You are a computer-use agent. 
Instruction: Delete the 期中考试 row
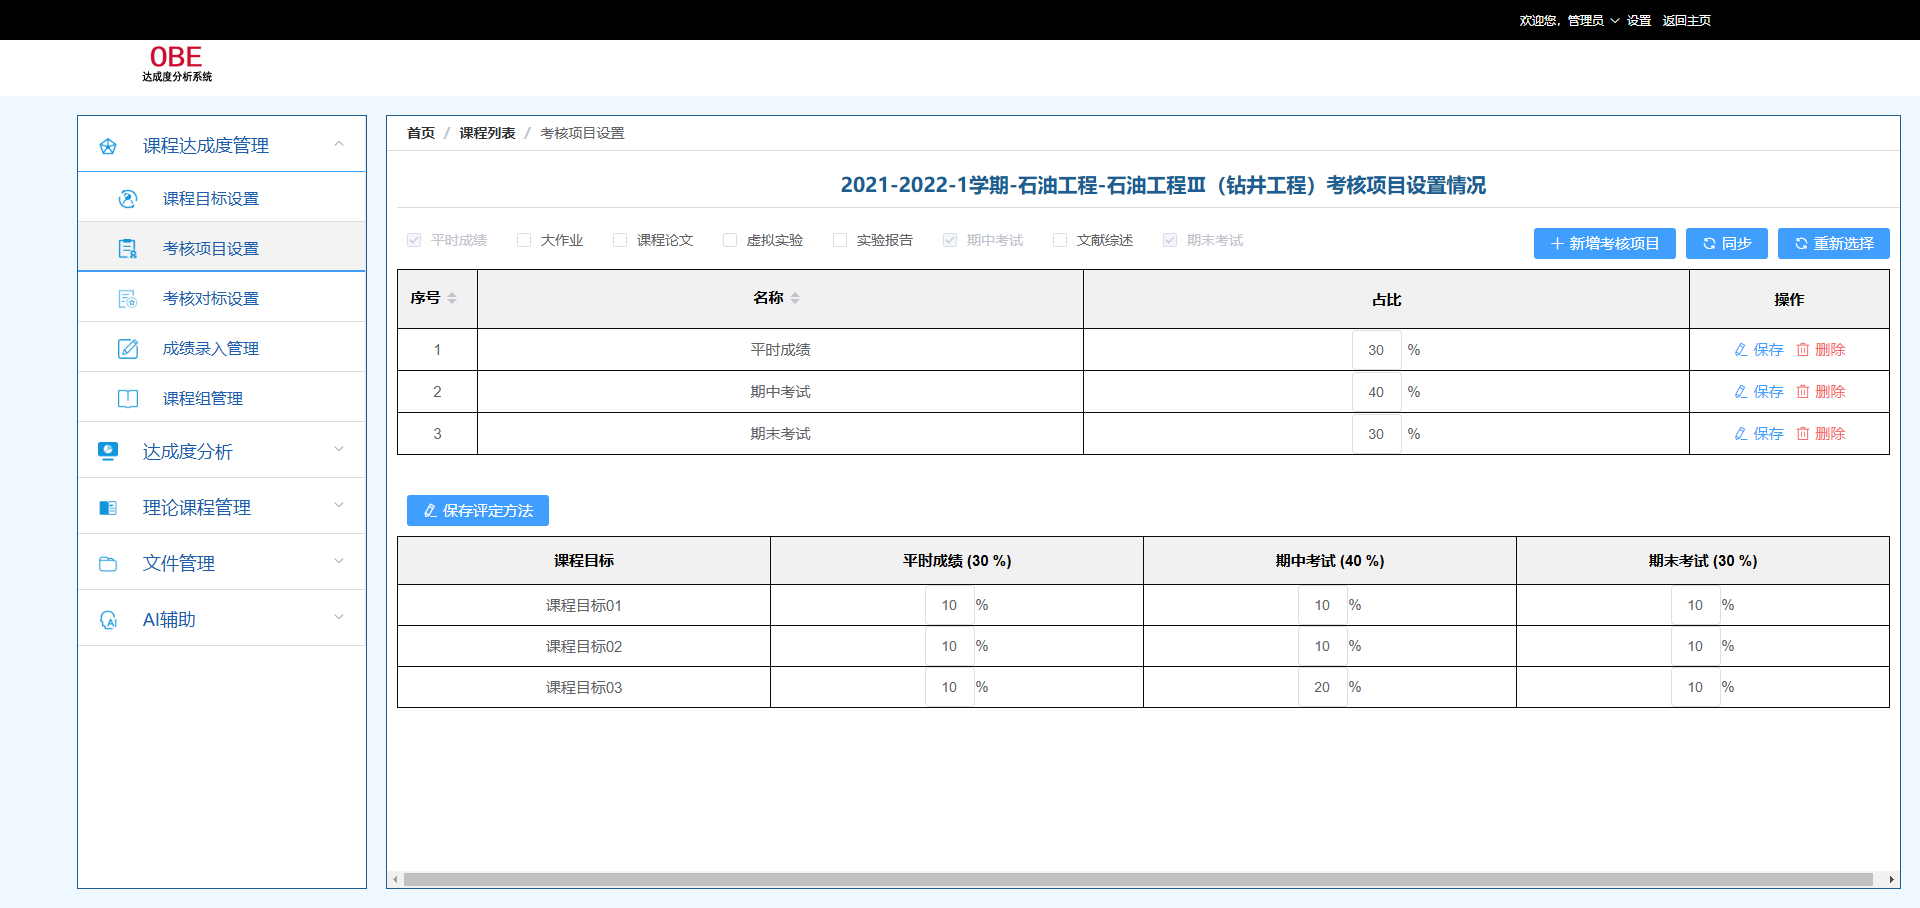pyautogui.click(x=1821, y=392)
